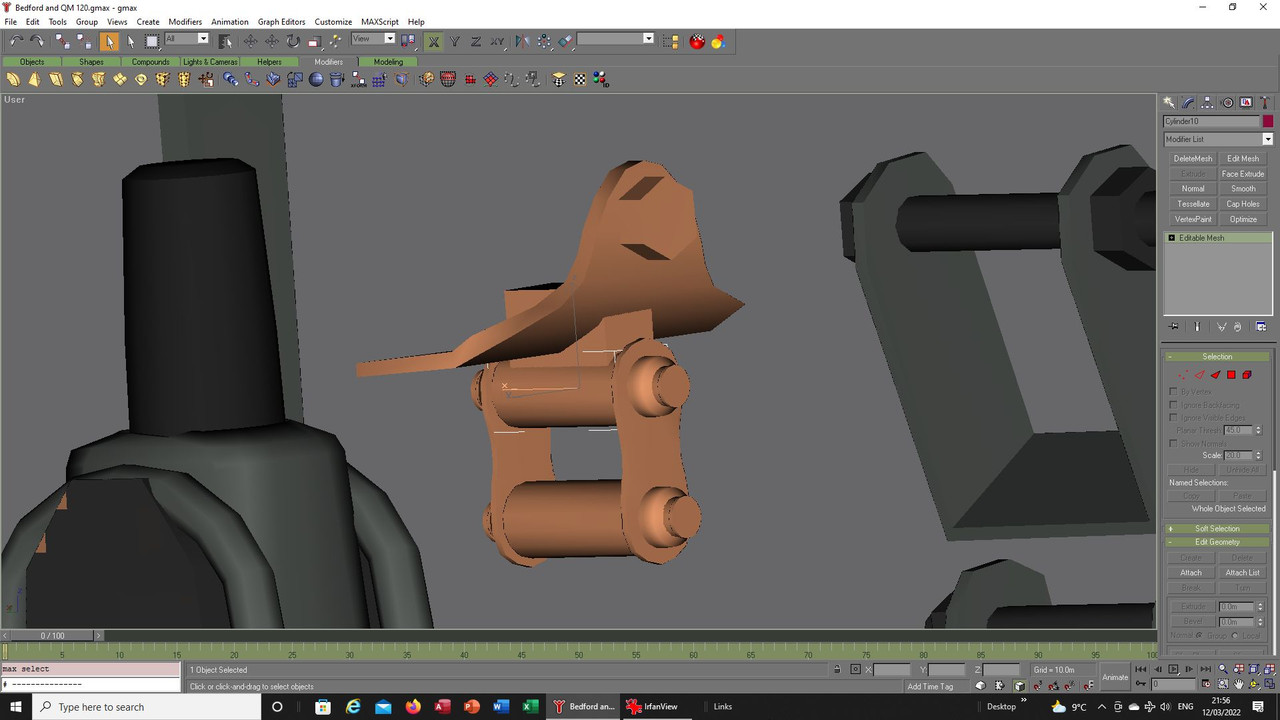This screenshot has width=1280, height=720.
Task: Select Polygon sub-object level icon
Action: [x=1231, y=375]
